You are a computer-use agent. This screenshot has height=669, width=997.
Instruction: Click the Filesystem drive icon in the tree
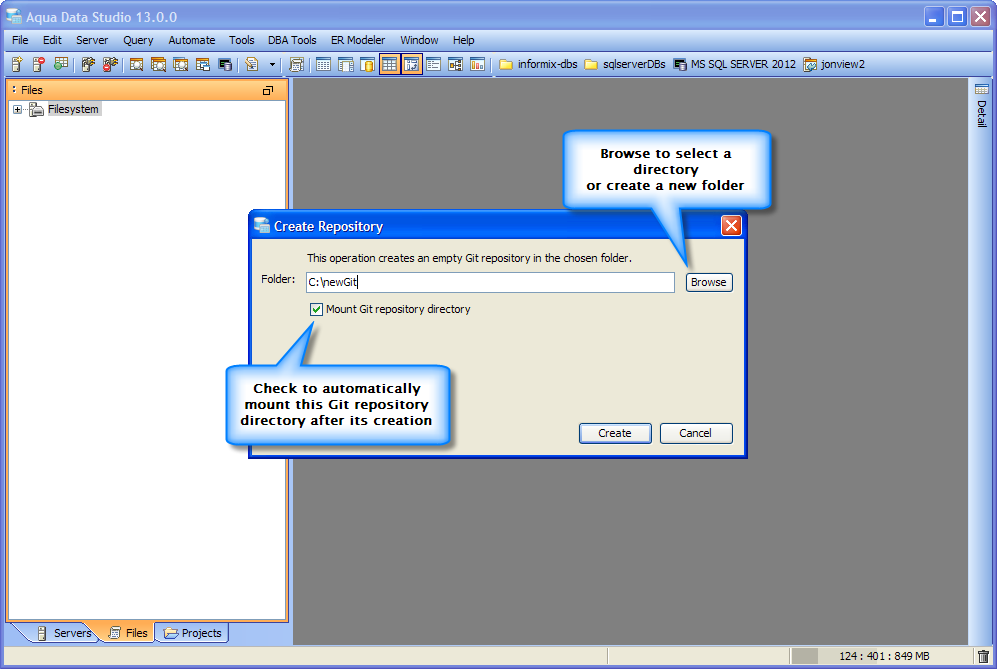(x=36, y=109)
